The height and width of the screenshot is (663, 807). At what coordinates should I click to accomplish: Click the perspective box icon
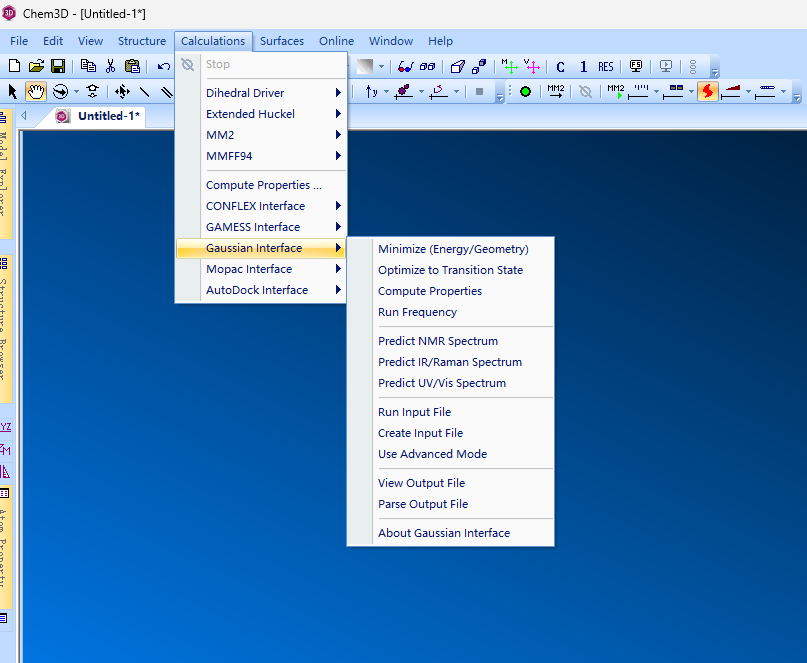(458, 66)
